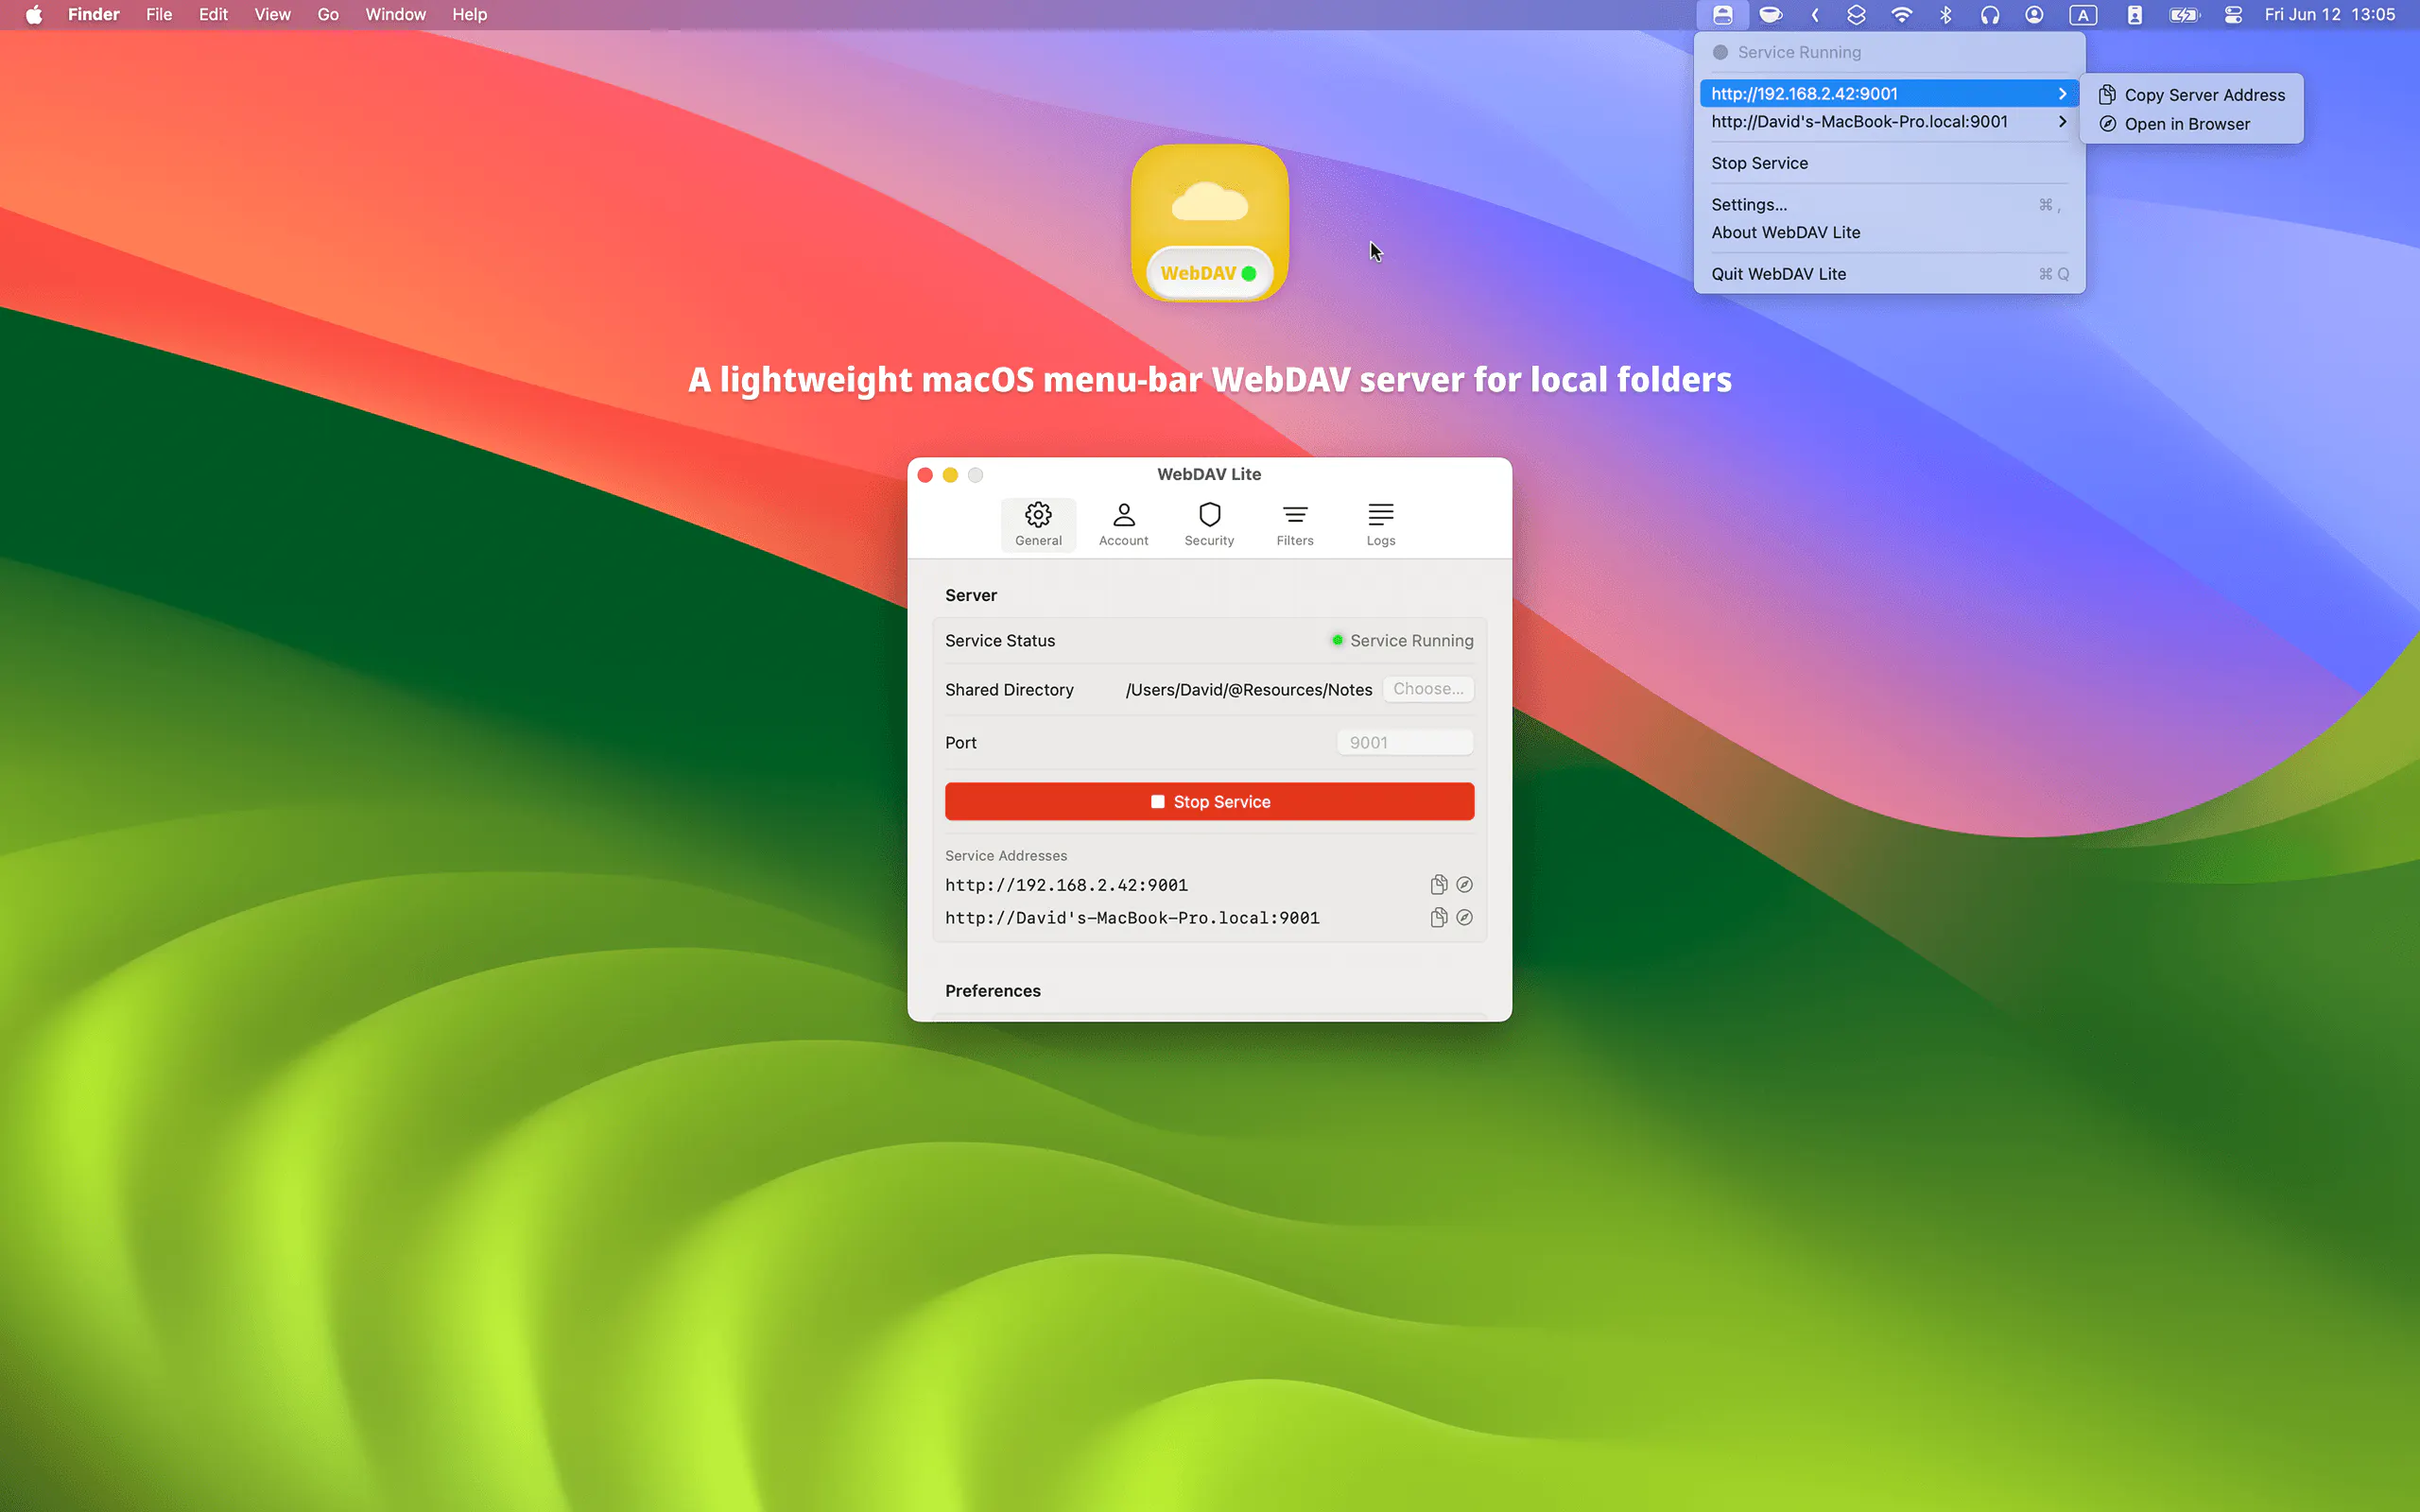Screen dimensions: 2420x1512
Task: Click the Copy Server Address document icon in the submenu
Action: (2106, 95)
